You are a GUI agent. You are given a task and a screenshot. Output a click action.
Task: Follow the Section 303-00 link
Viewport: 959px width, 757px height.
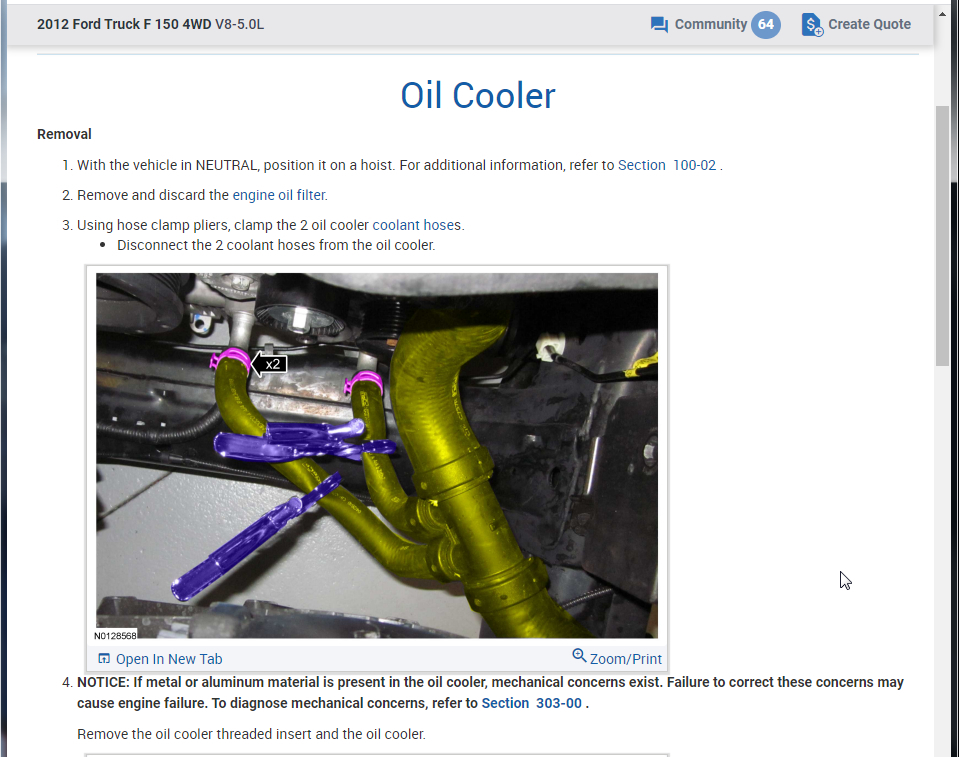pos(531,703)
